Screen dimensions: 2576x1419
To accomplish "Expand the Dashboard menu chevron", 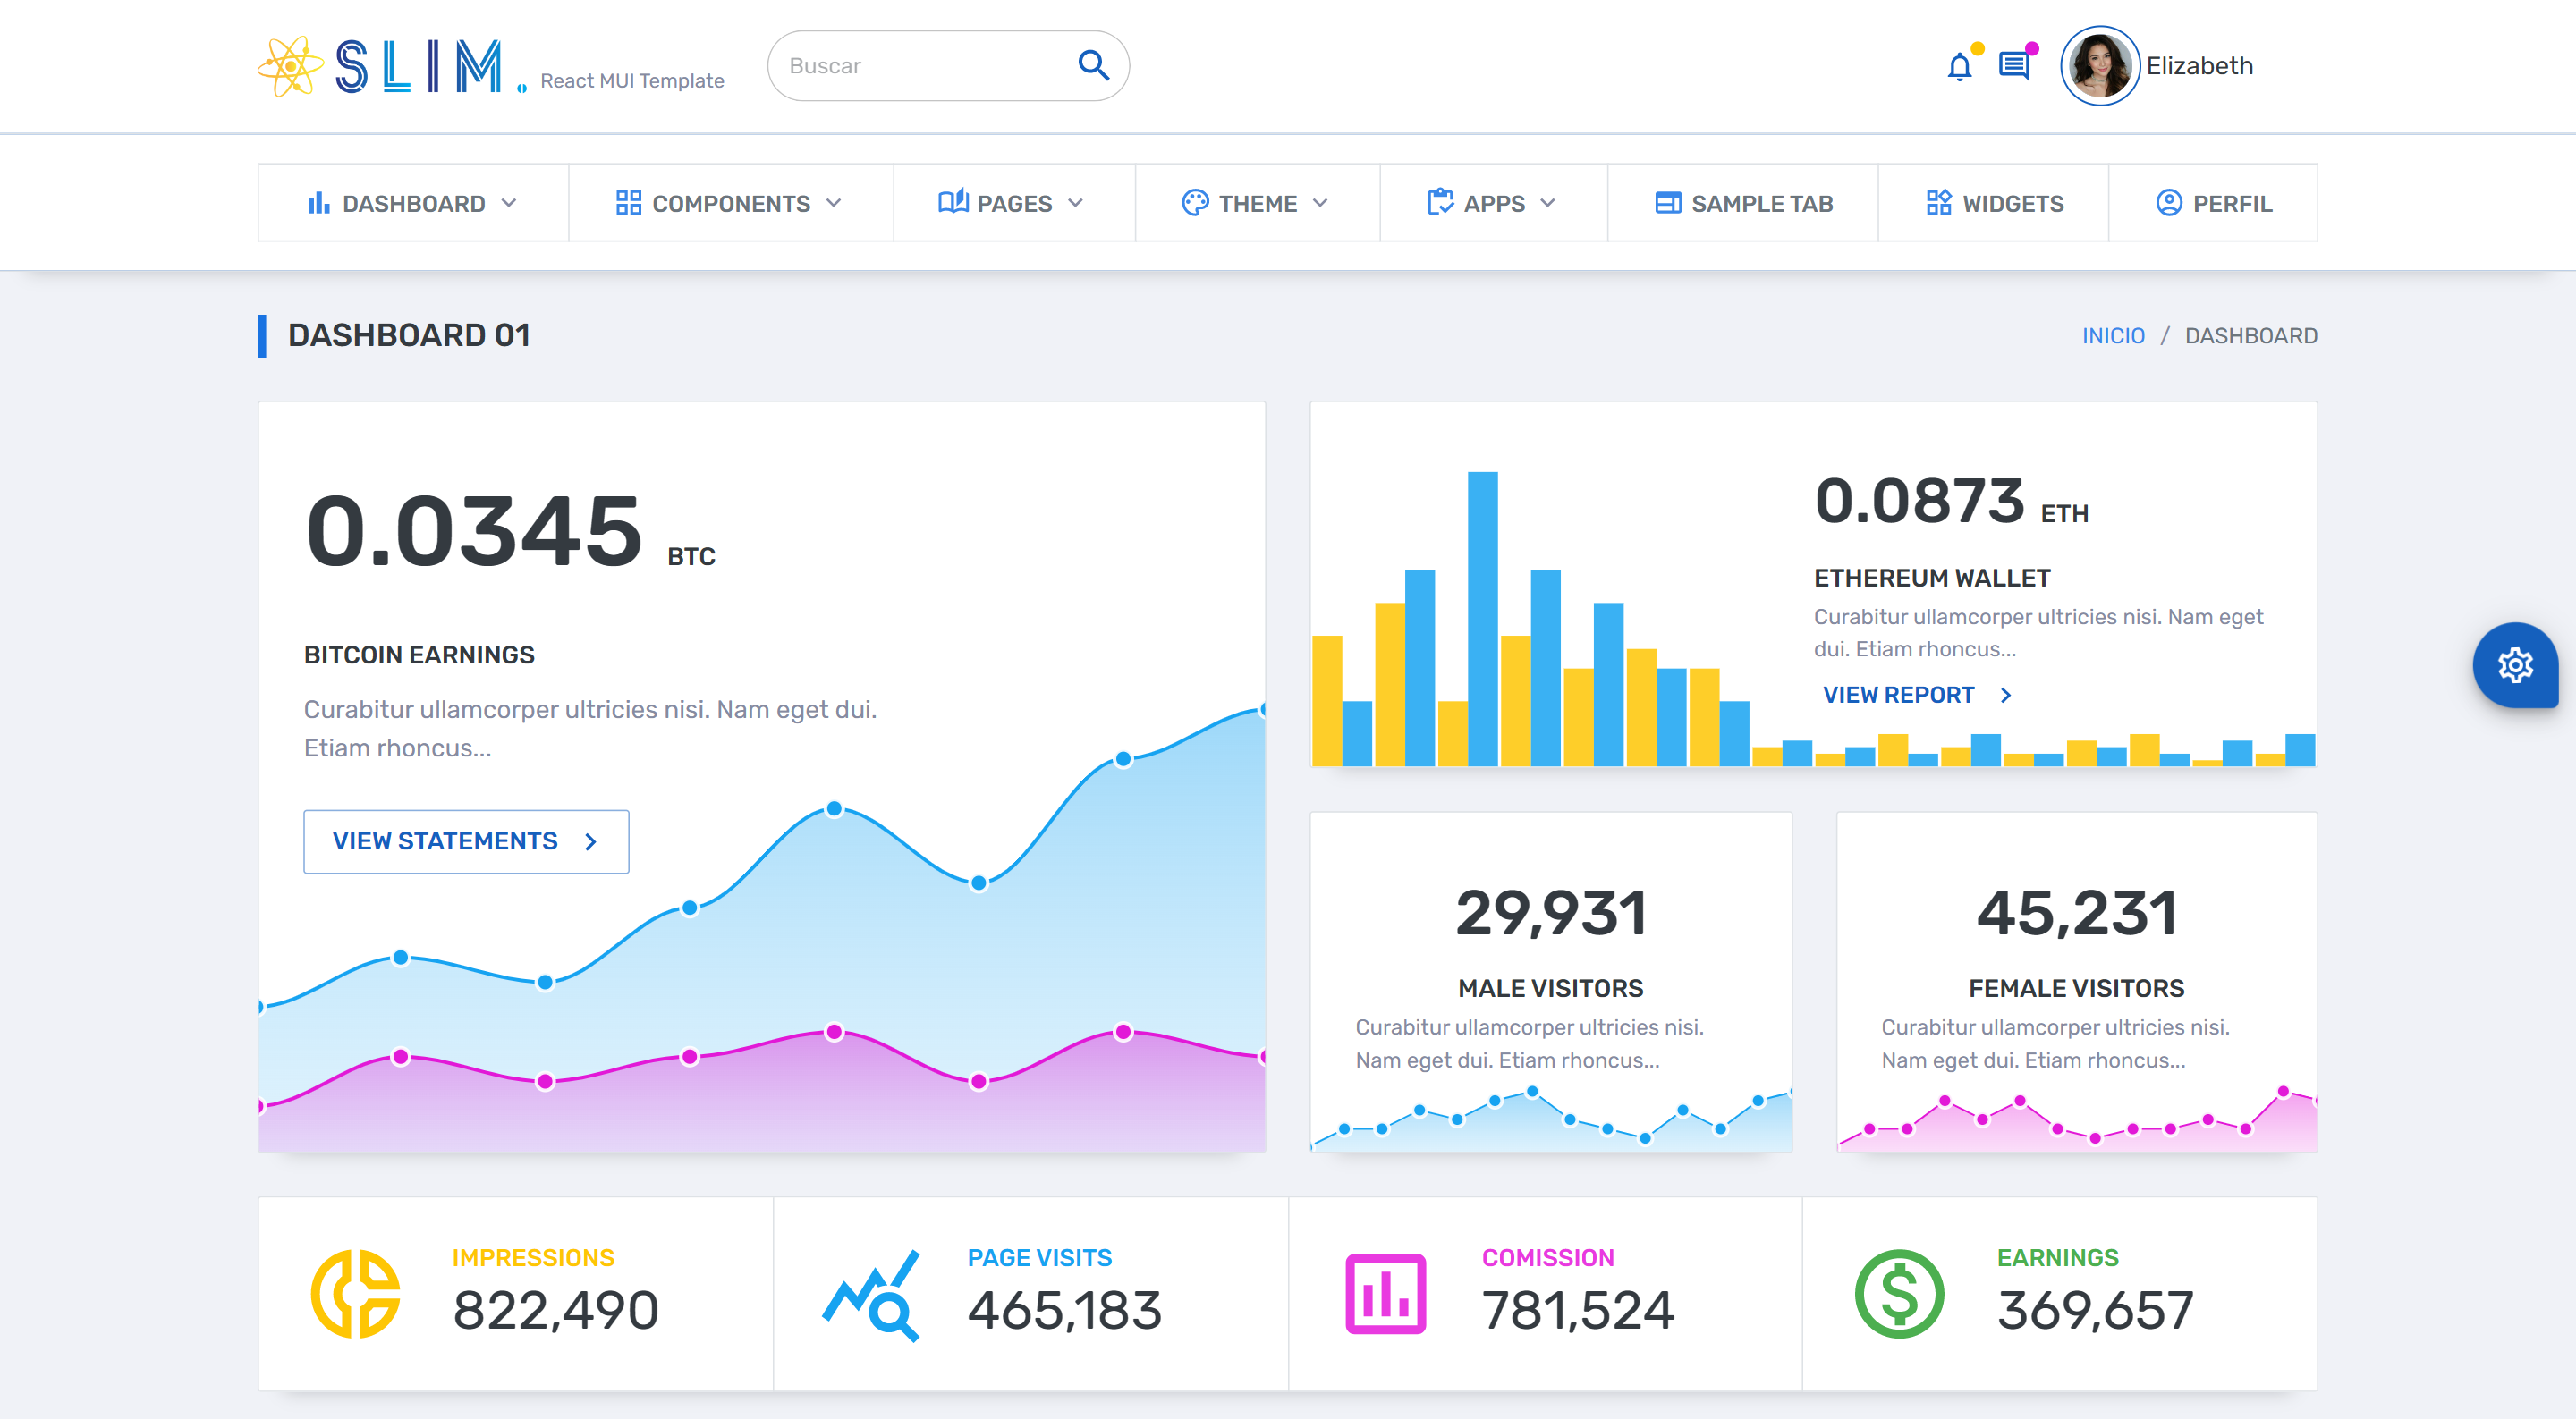I will click(509, 203).
